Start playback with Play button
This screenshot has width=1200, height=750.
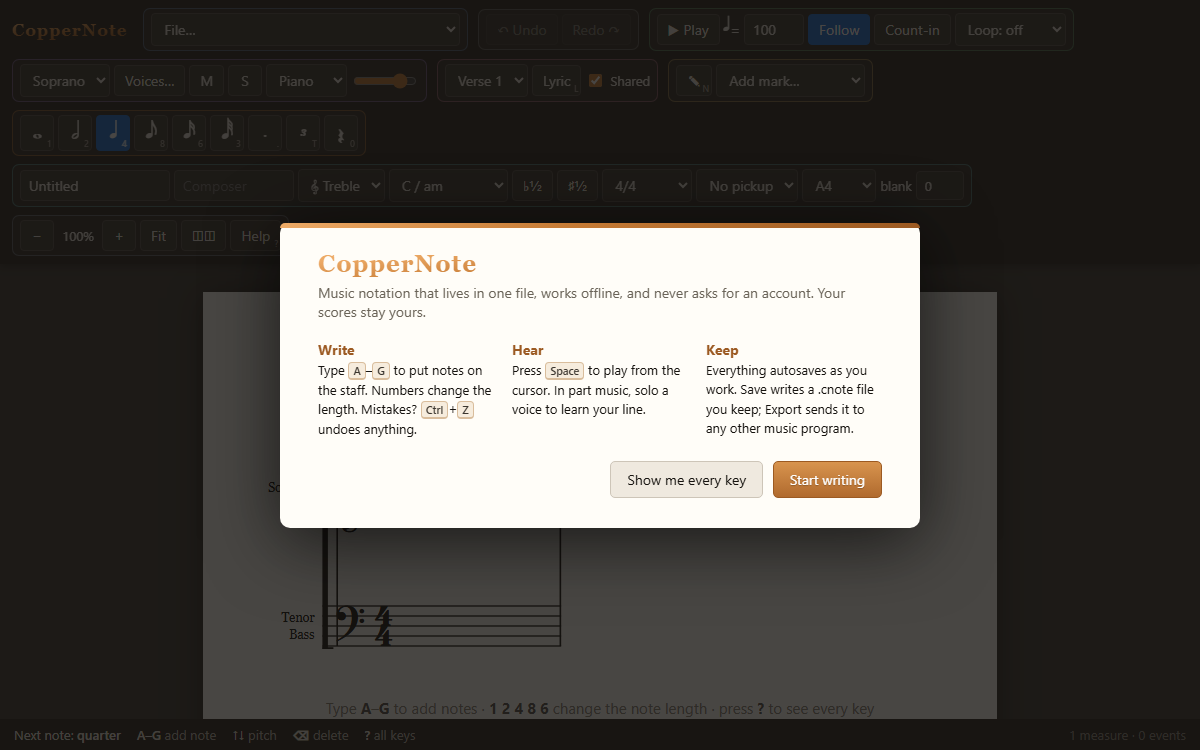pos(687,30)
